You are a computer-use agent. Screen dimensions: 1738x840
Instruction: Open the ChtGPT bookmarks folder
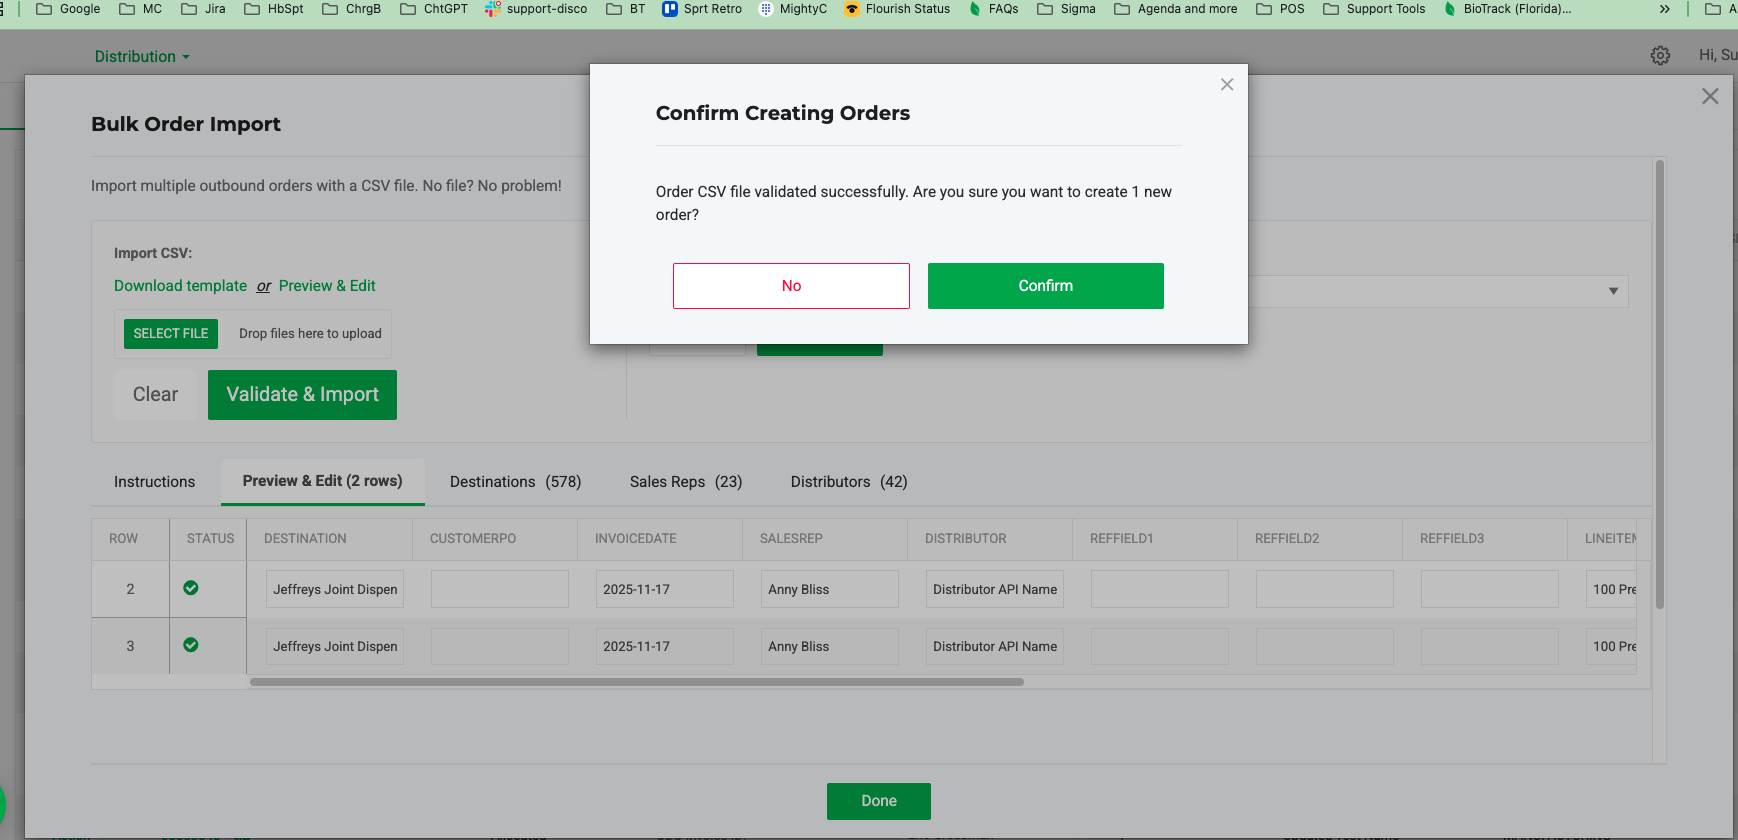433,9
